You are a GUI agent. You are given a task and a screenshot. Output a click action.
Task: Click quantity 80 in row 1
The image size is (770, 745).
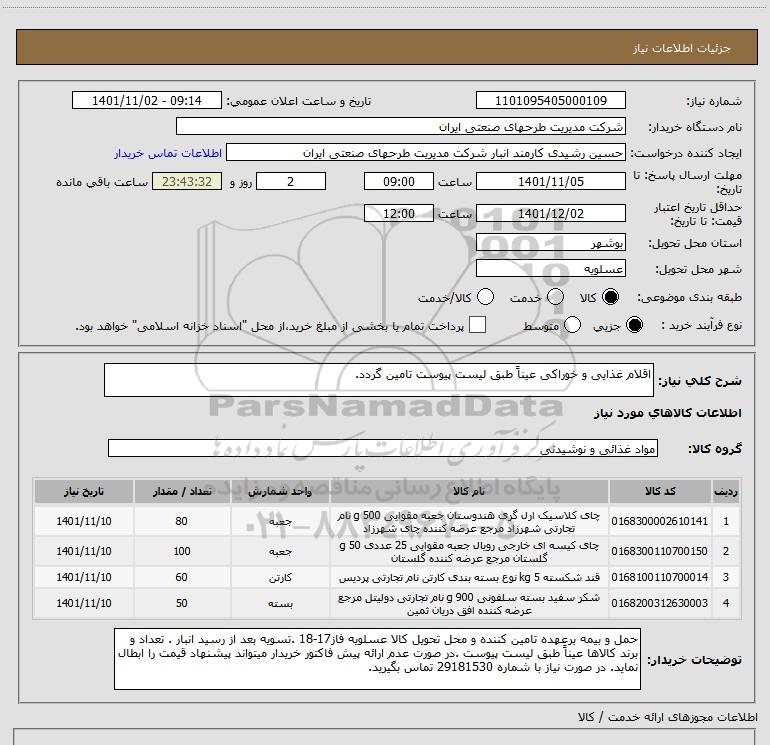[x=182, y=521]
